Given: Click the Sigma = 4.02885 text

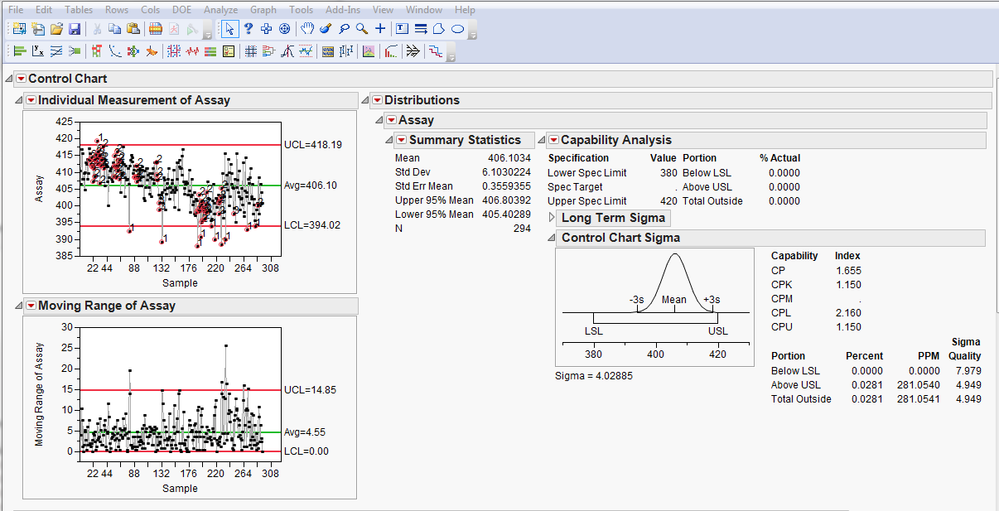Looking at the screenshot, I should (x=594, y=376).
